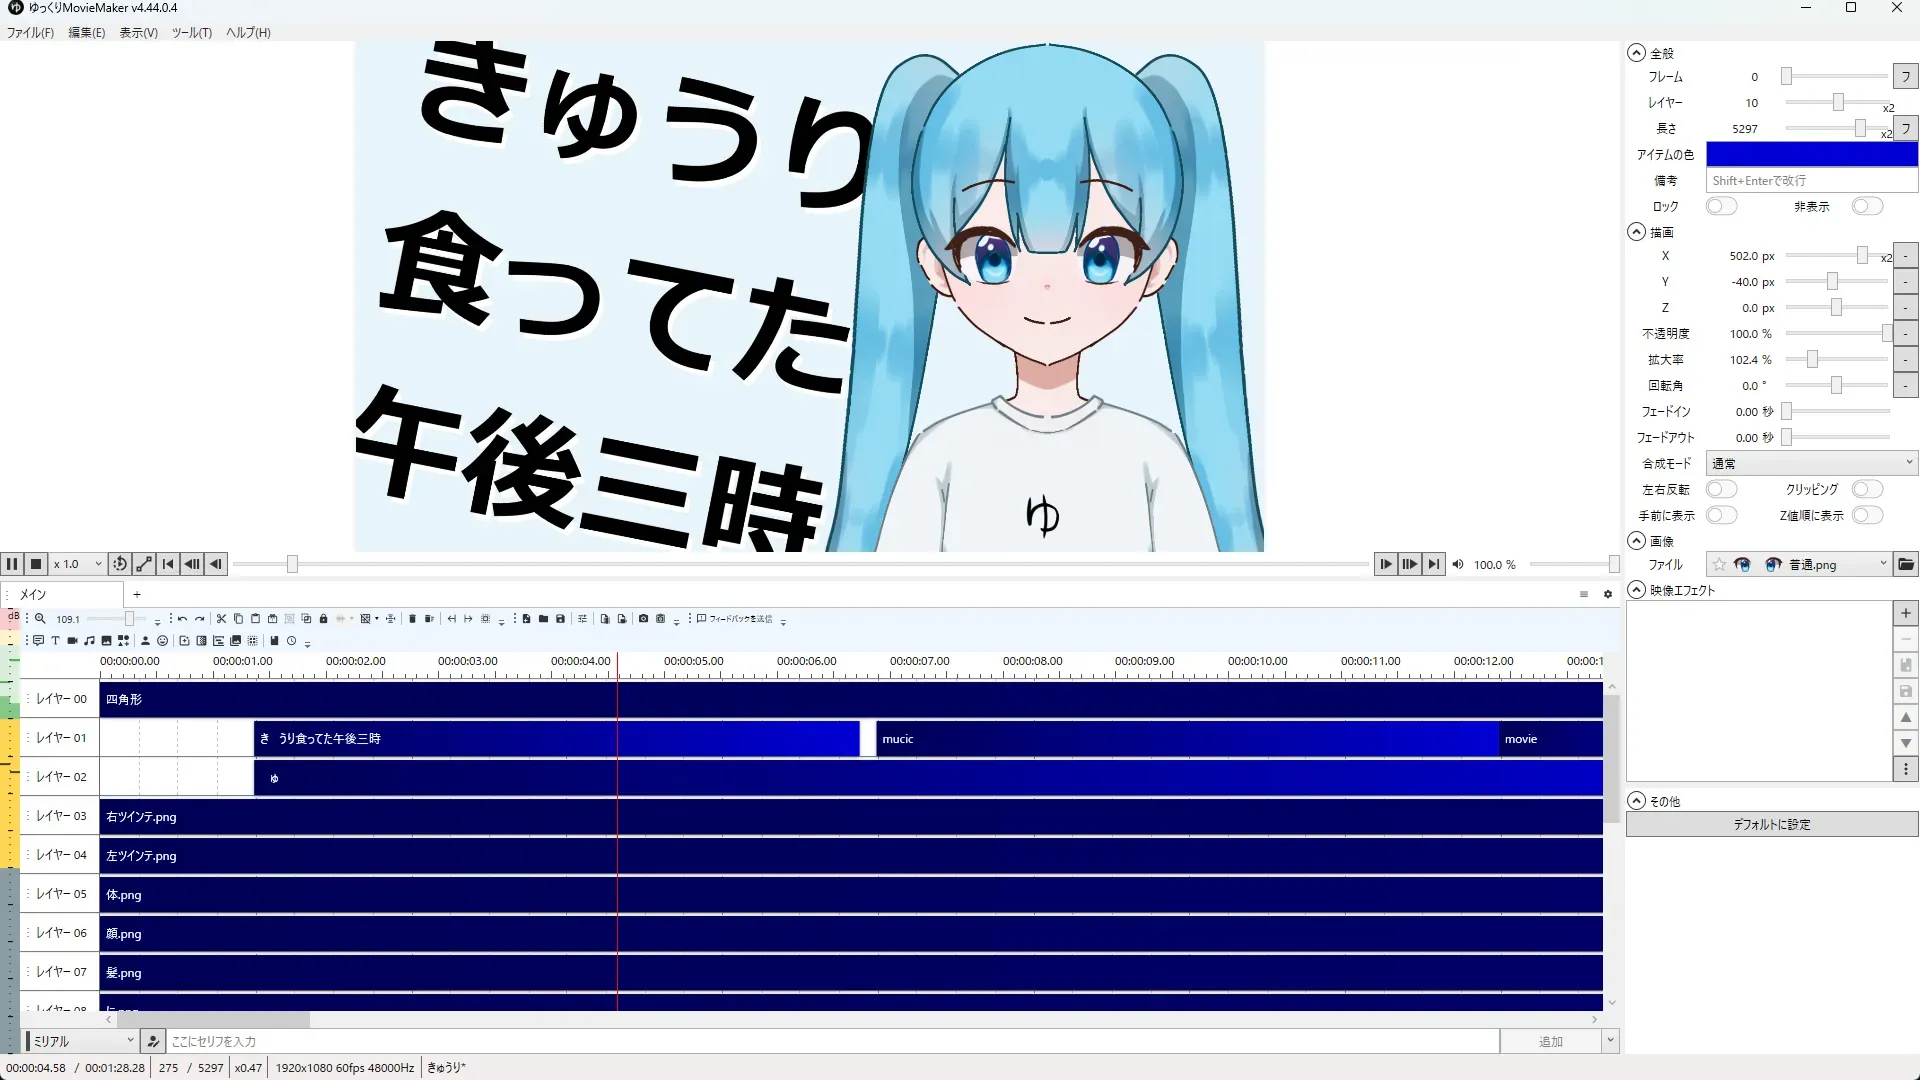The width and height of the screenshot is (1920, 1080).
Task: Open the ファイル(F) menu
Action: [30, 33]
